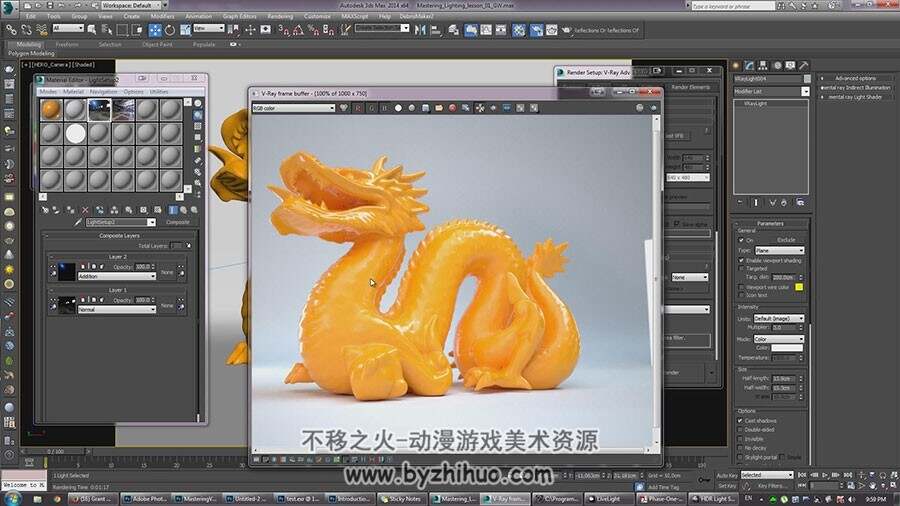Click the Mirror tool icon
Image resolution: width=900 pixels, height=506 pixels.
[420, 30]
